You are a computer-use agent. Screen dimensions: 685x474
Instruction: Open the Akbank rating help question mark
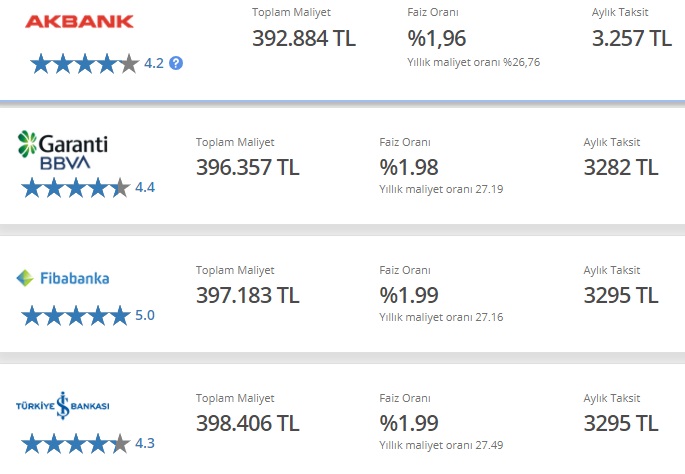pos(176,63)
